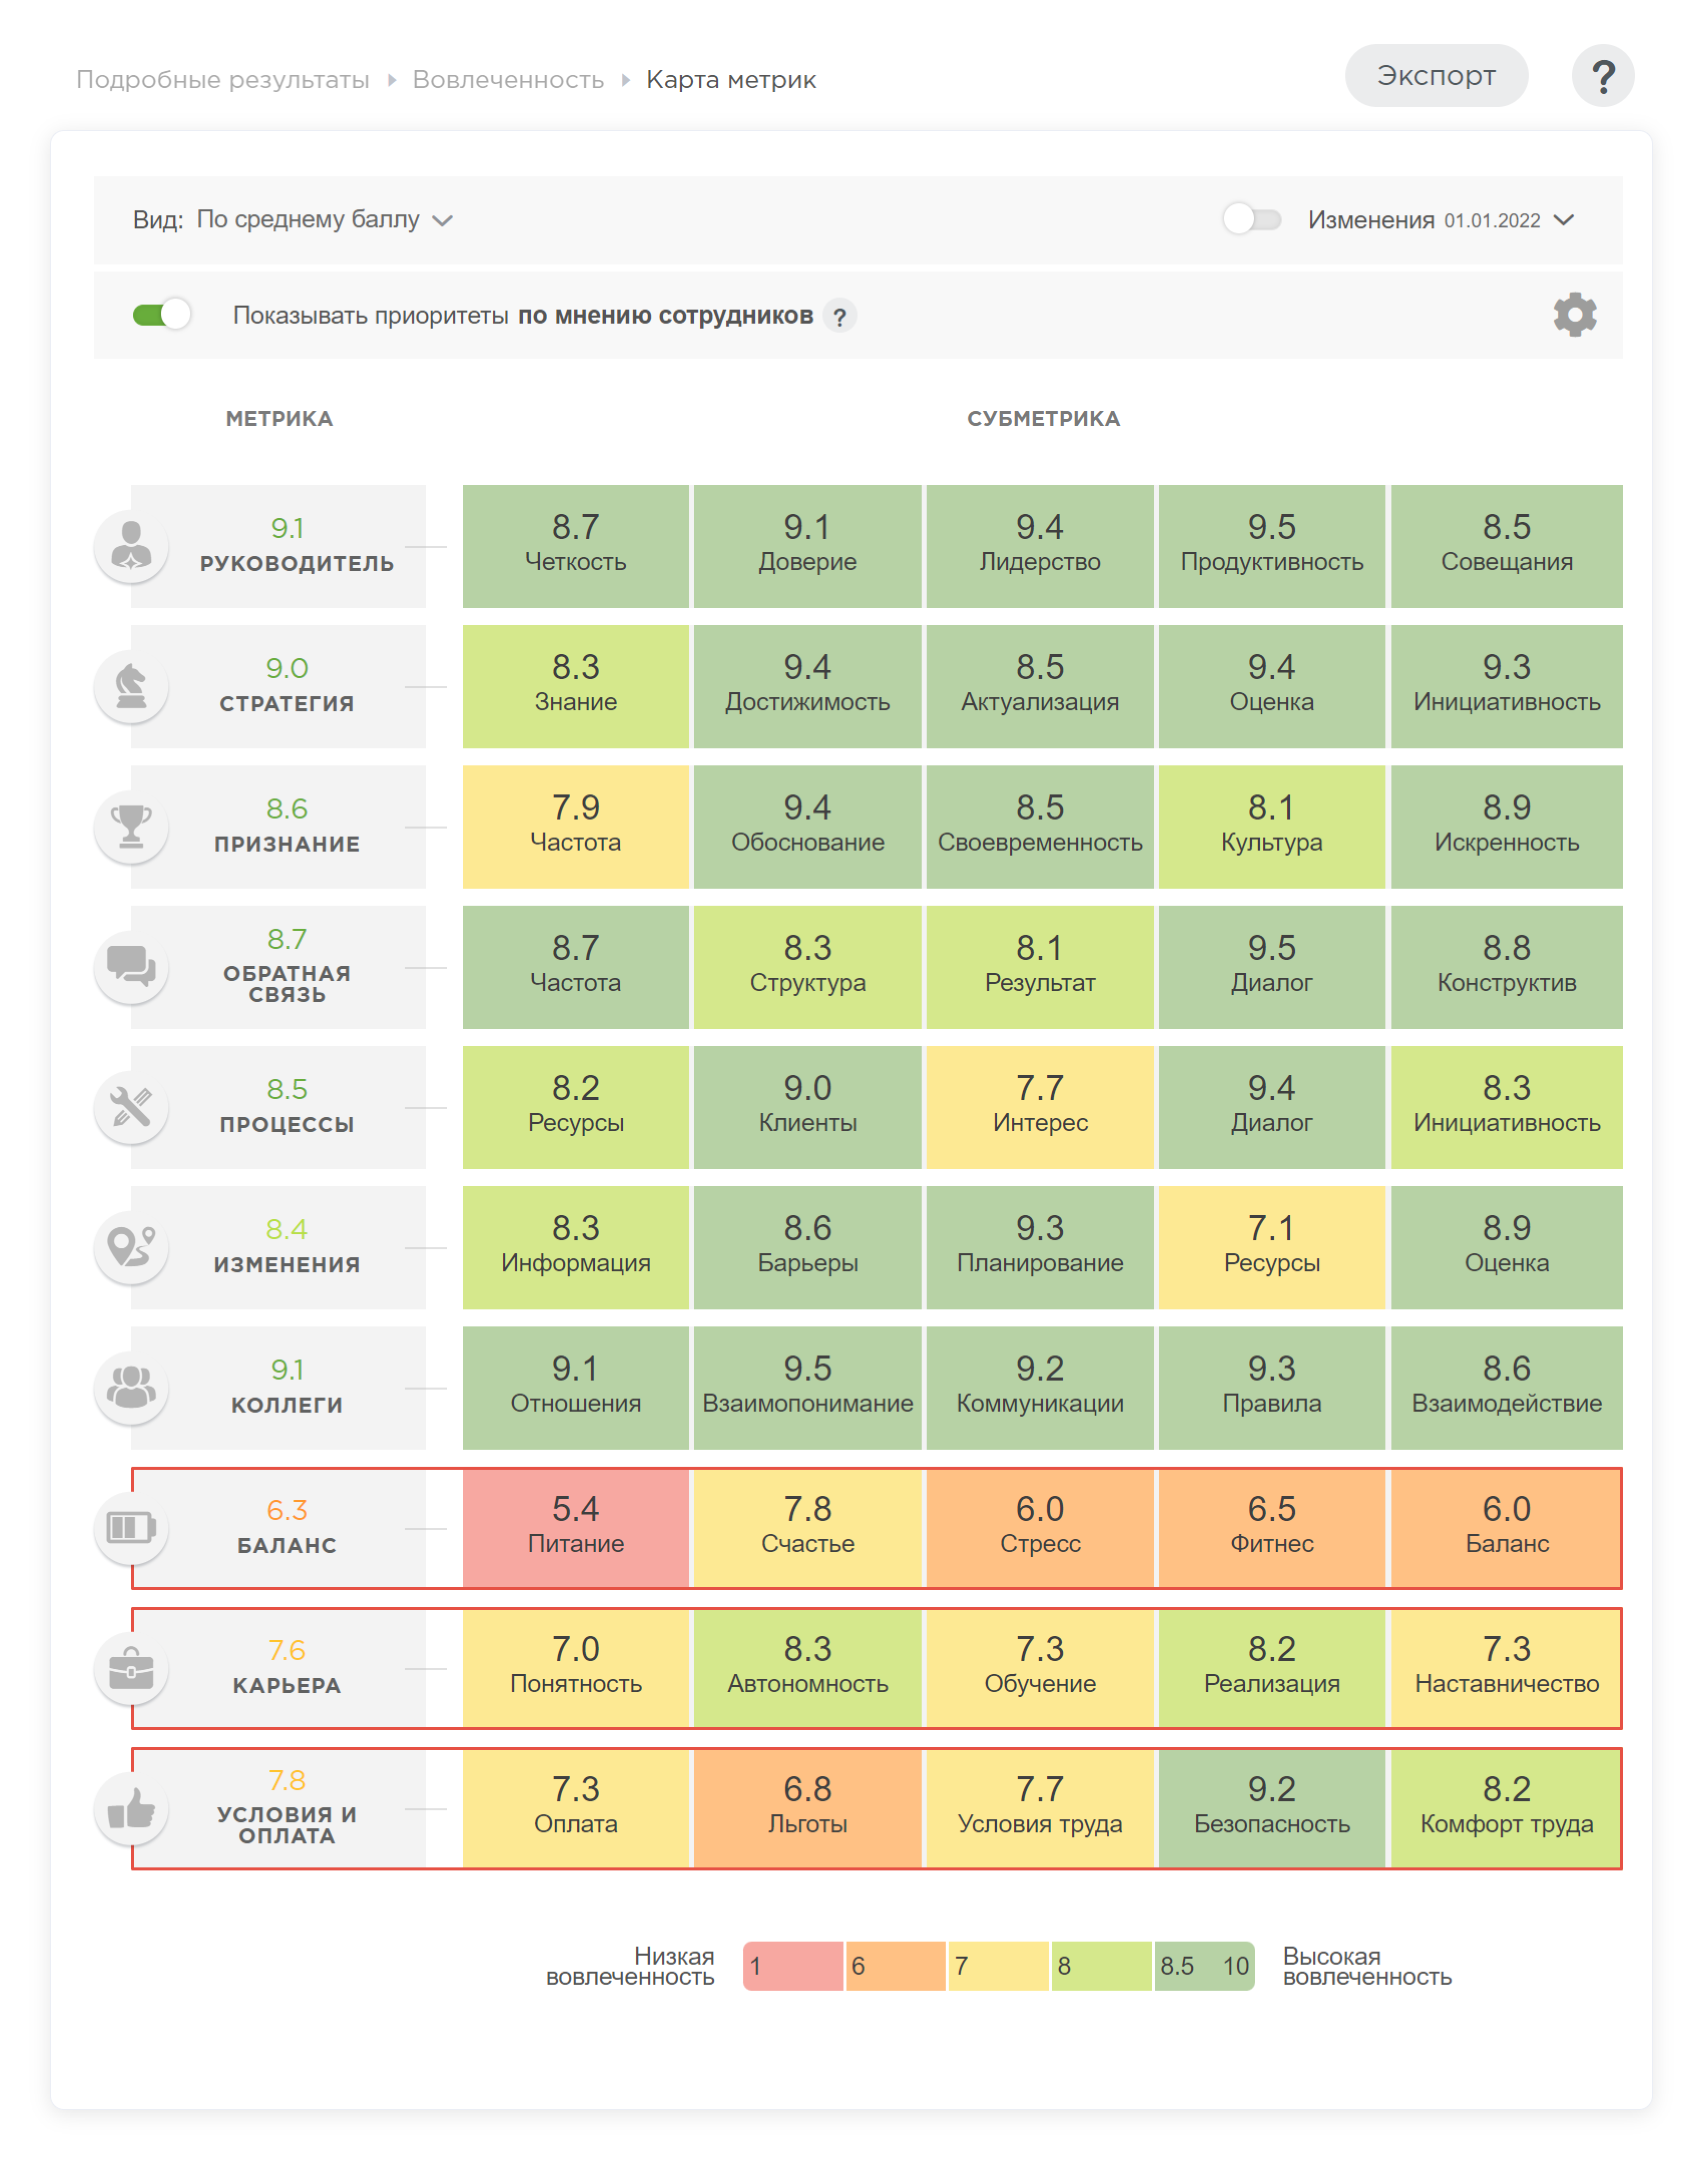This screenshot has height=2170, width=1708.
Task: Select the chess knight icon for Стратегия
Action: coord(133,687)
